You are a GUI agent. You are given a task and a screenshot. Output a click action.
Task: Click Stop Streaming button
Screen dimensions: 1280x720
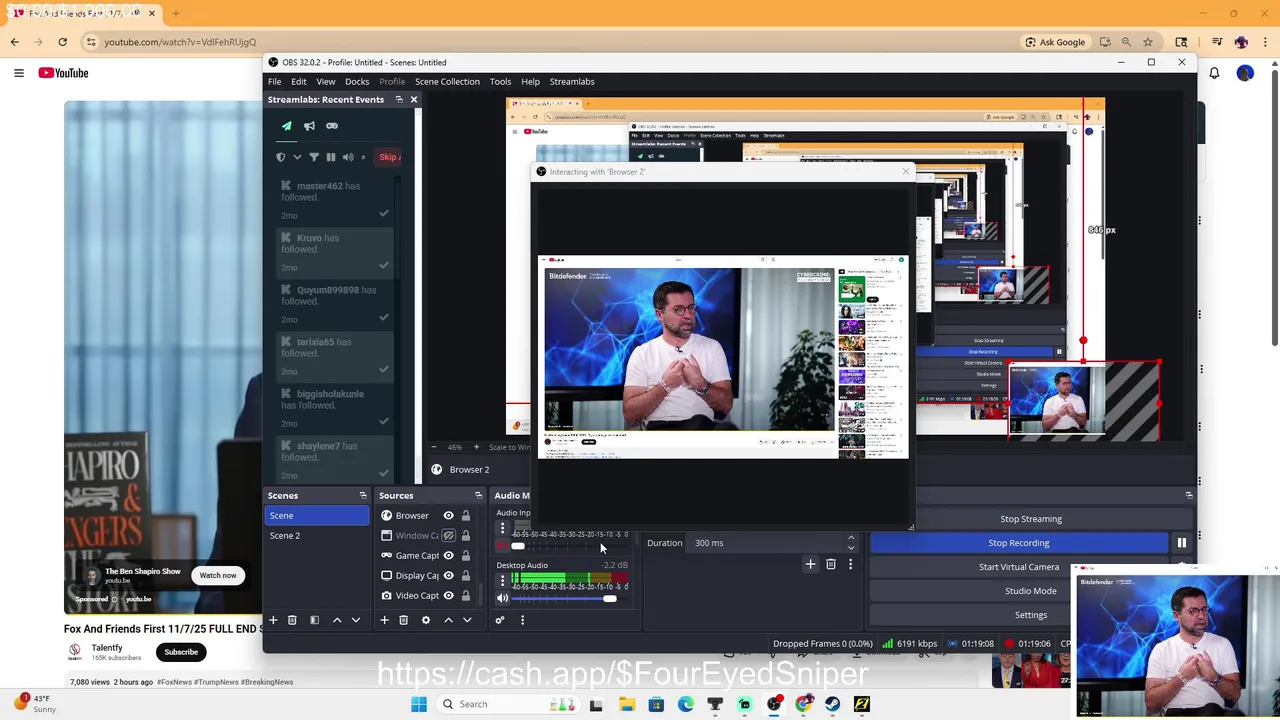1031,519
